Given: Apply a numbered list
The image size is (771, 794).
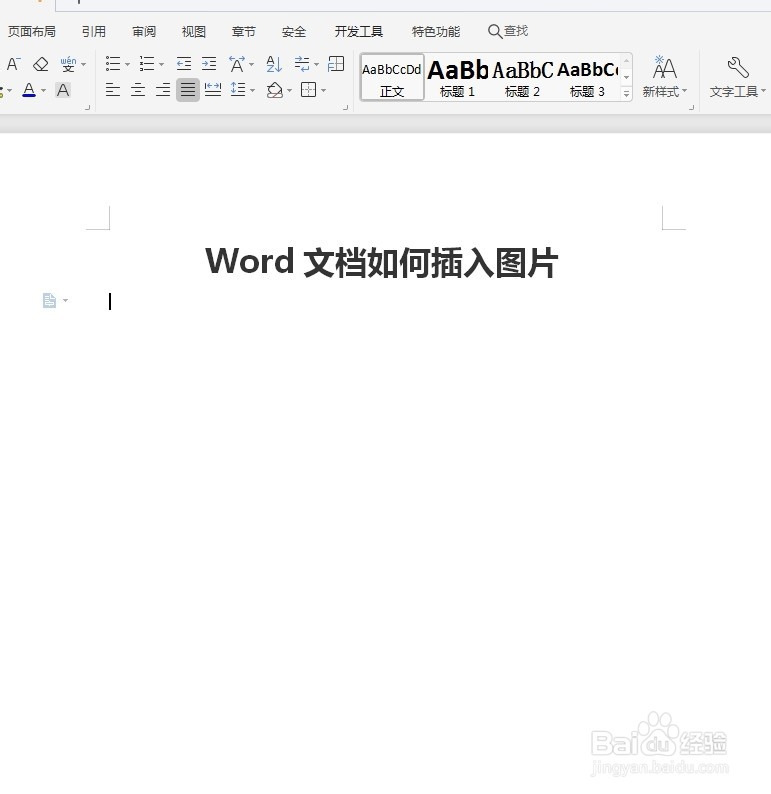Looking at the screenshot, I should tap(147, 64).
